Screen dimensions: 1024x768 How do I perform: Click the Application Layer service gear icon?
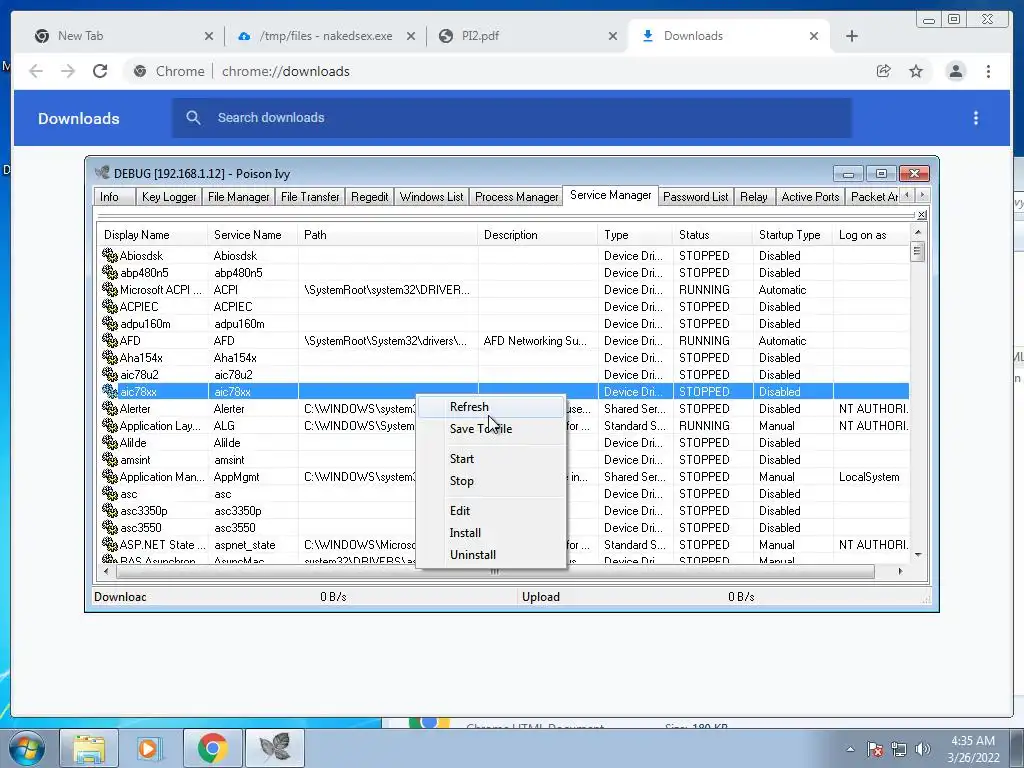(110, 425)
